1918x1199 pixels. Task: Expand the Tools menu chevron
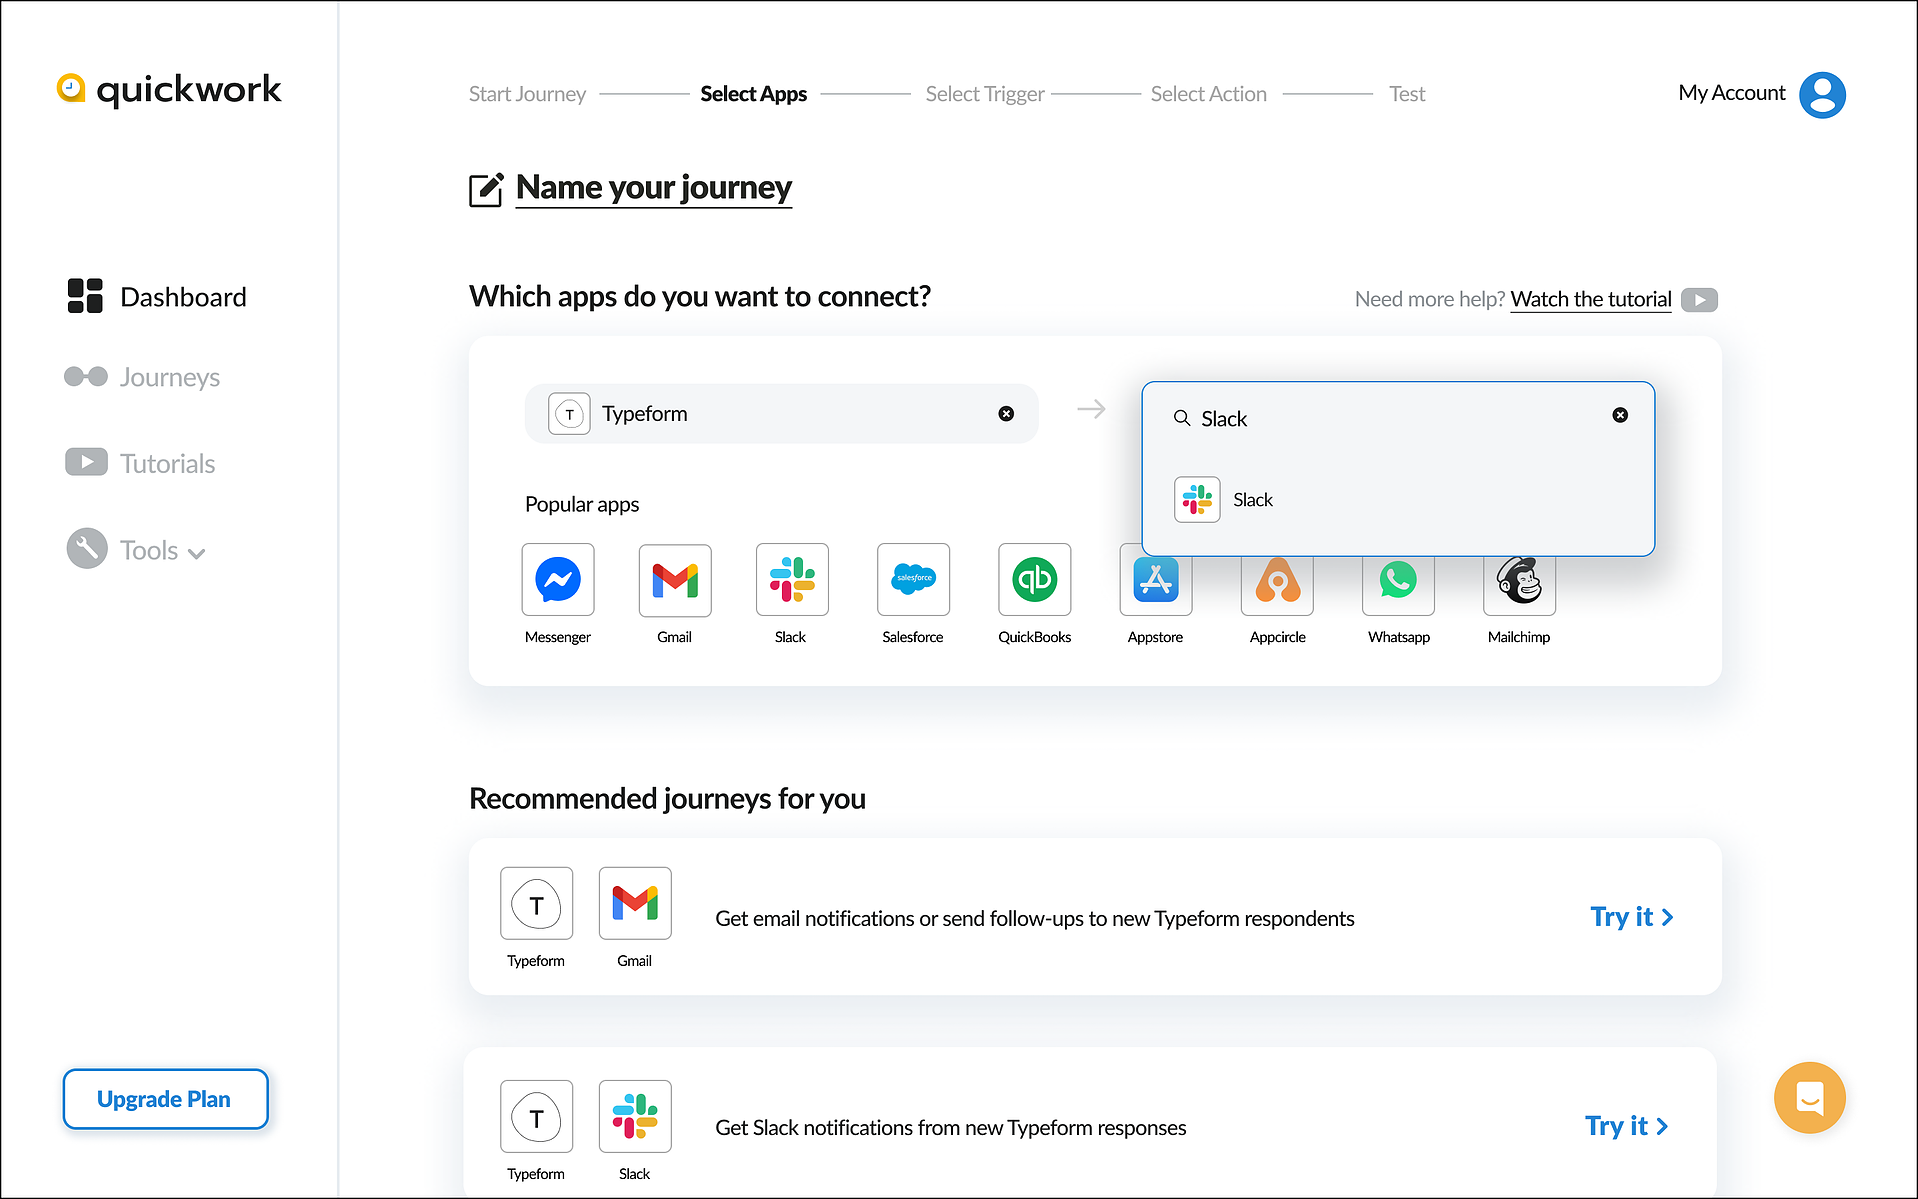point(196,553)
